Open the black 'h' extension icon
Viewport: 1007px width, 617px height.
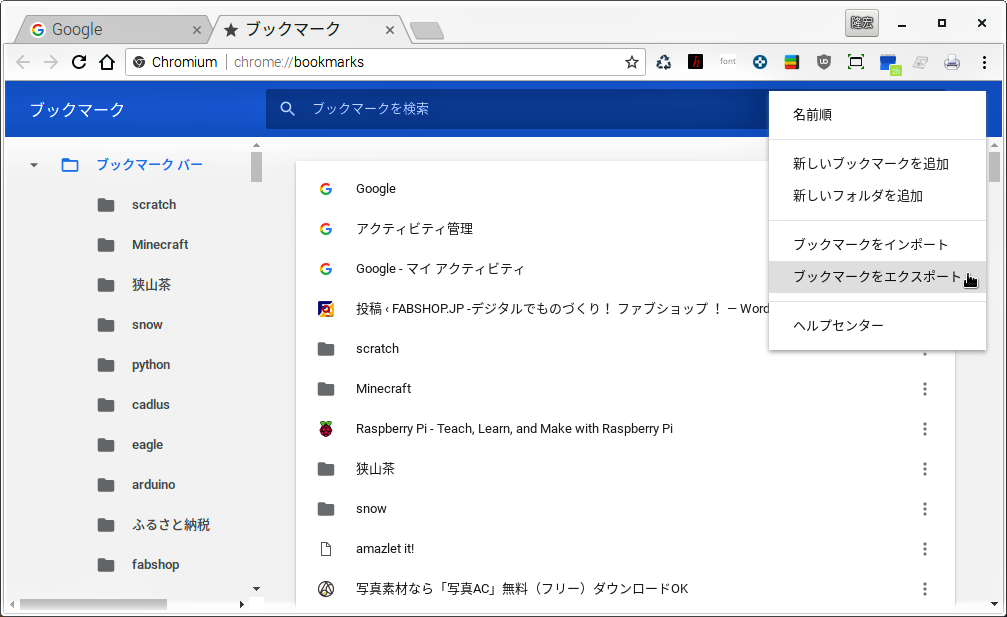pos(696,62)
